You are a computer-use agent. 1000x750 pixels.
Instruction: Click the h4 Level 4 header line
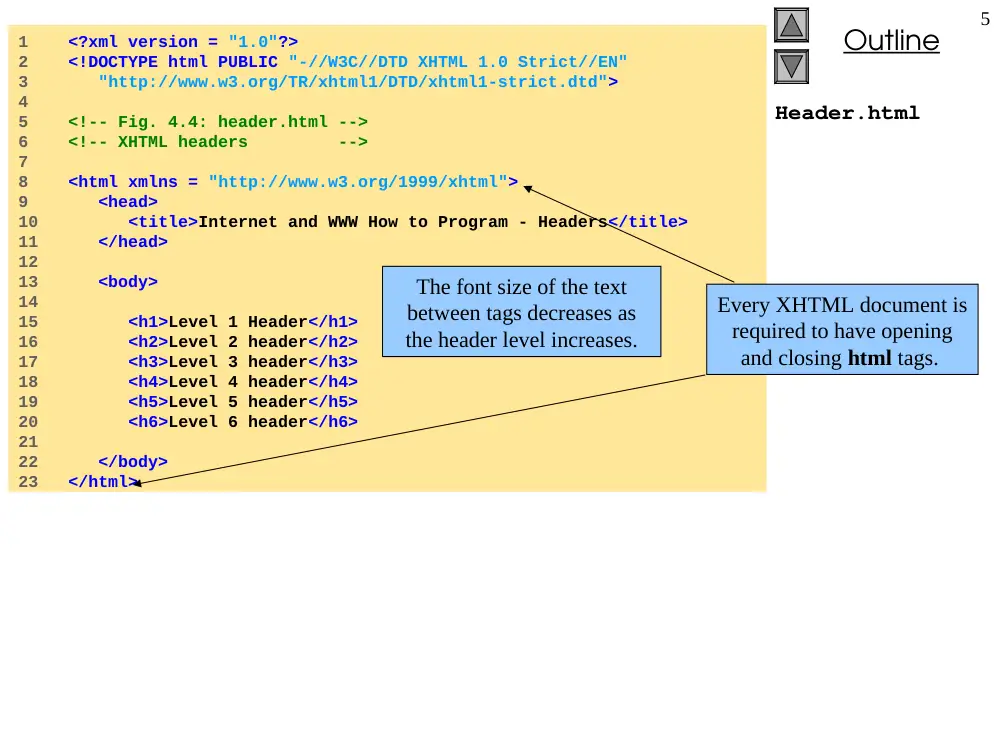[x=243, y=382]
